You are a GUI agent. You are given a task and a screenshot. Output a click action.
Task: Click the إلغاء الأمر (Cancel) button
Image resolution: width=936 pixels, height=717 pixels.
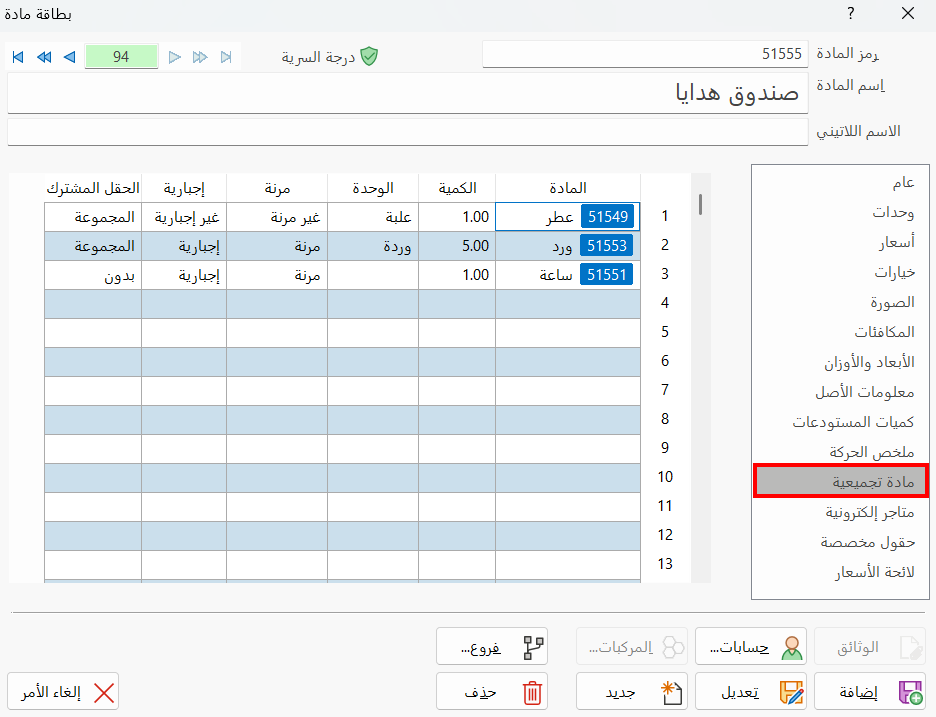63,692
